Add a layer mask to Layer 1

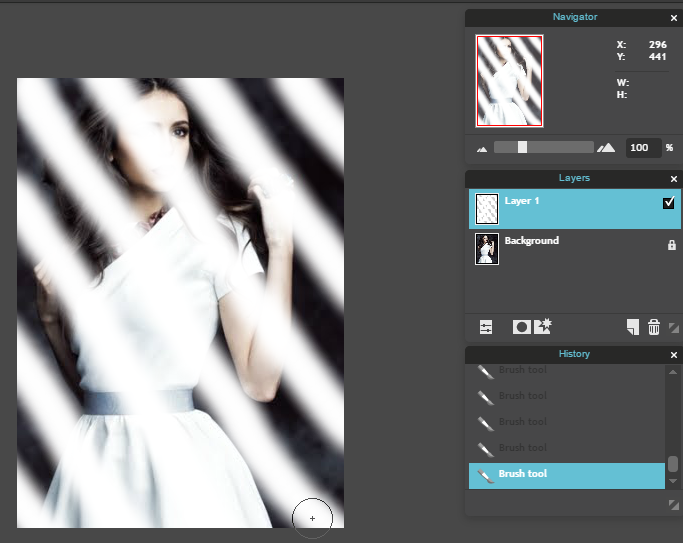pyautogui.click(x=521, y=327)
